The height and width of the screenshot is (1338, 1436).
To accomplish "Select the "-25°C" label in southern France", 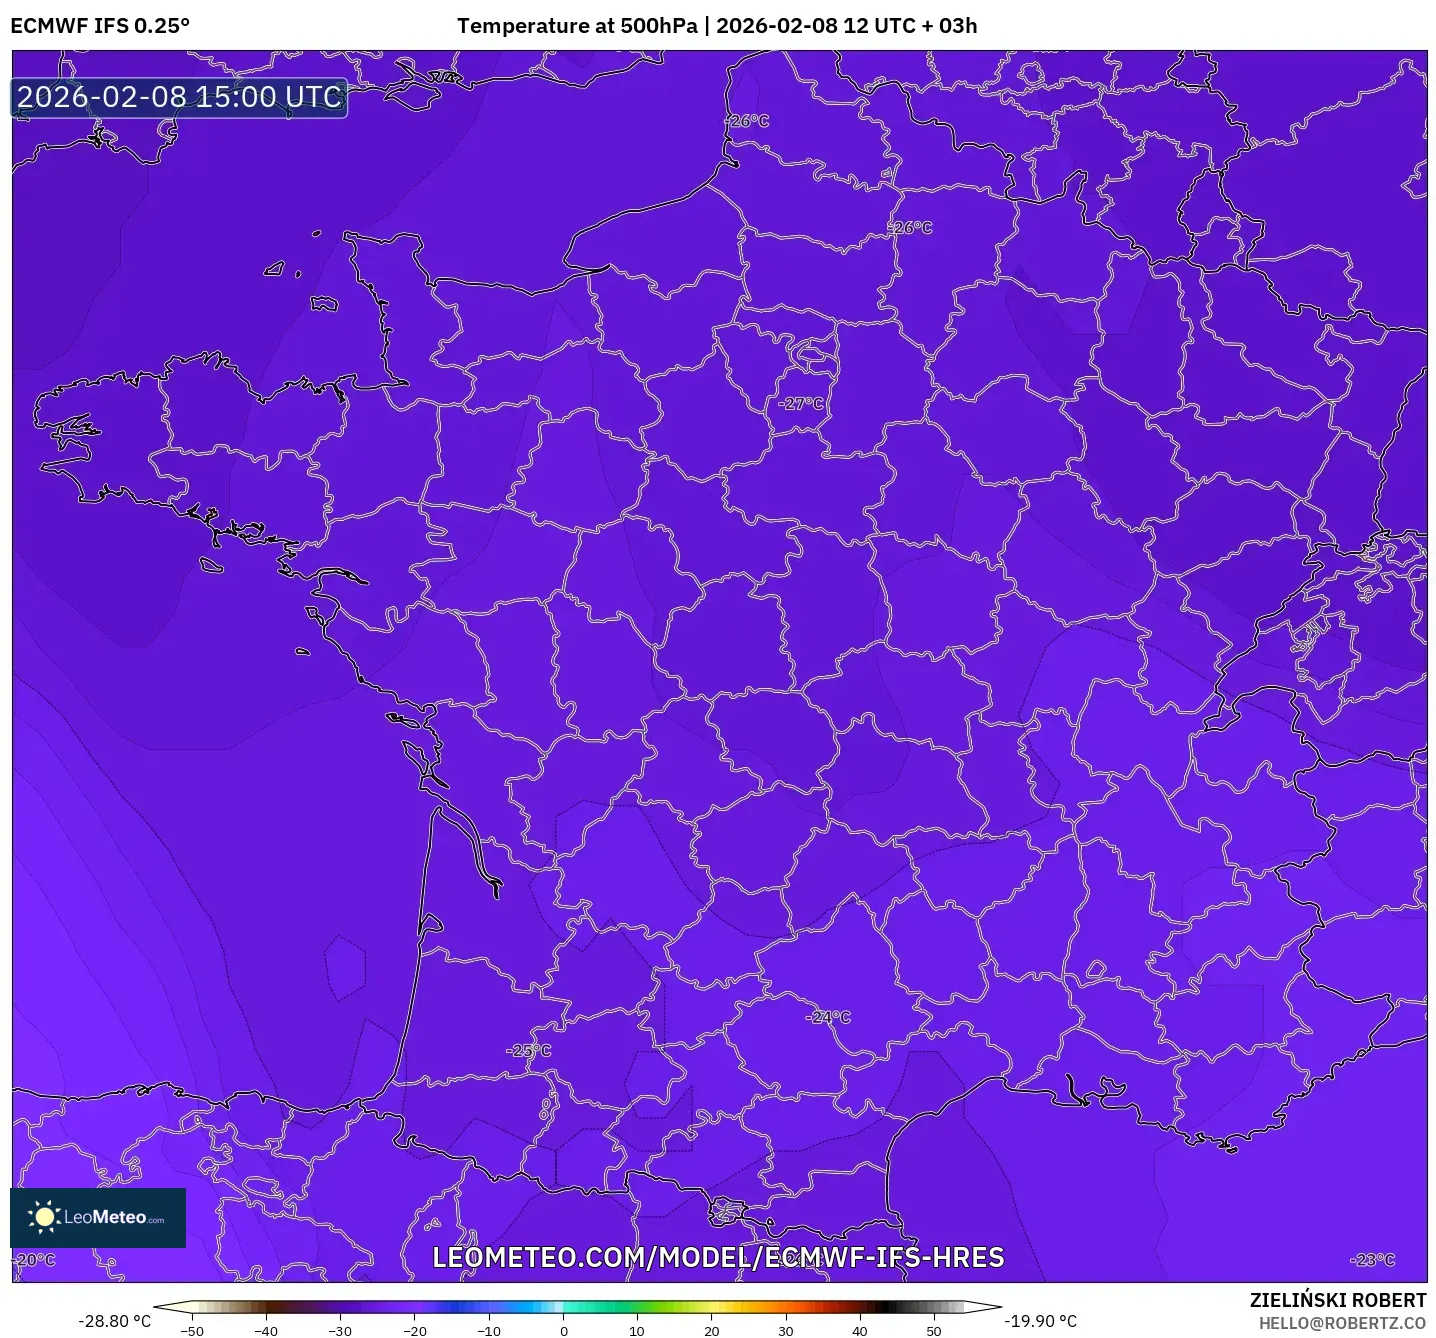I will click(530, 1051).
